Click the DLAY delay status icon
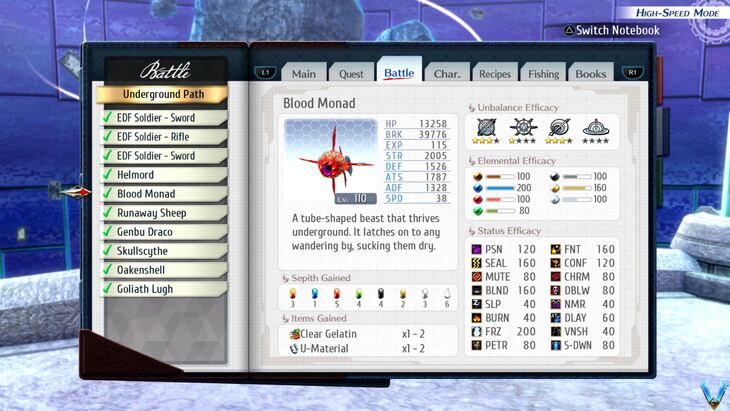Screen dimensions: 730x411 coord(555,318)
